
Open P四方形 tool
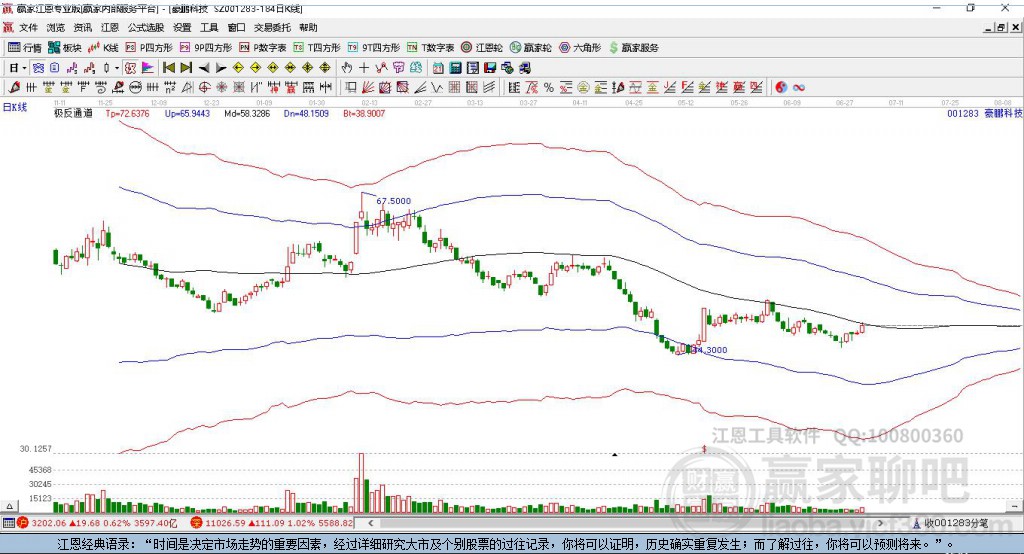(x=149, y=48)
